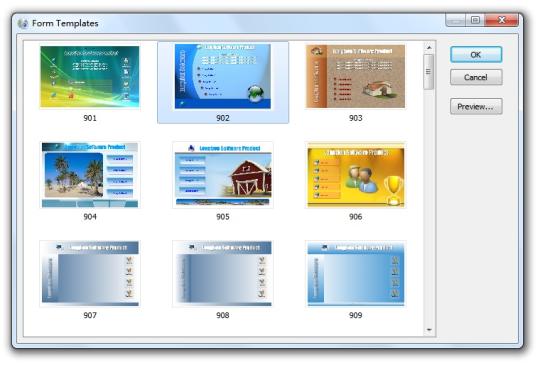Viewport: 540px width, 365px height.
Task: Choose the brown house template 903 thumbnail
Action: (x=355, y=76)
